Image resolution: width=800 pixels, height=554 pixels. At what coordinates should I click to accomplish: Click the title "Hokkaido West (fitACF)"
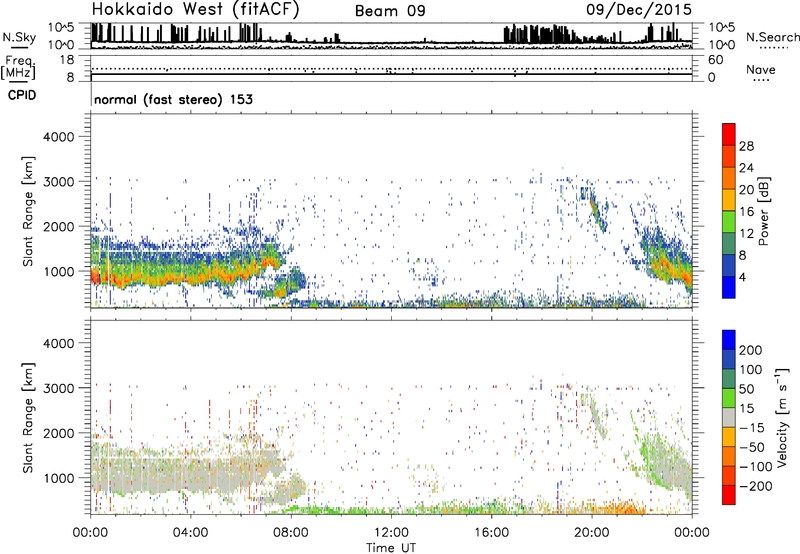click(x=195, y=10)
